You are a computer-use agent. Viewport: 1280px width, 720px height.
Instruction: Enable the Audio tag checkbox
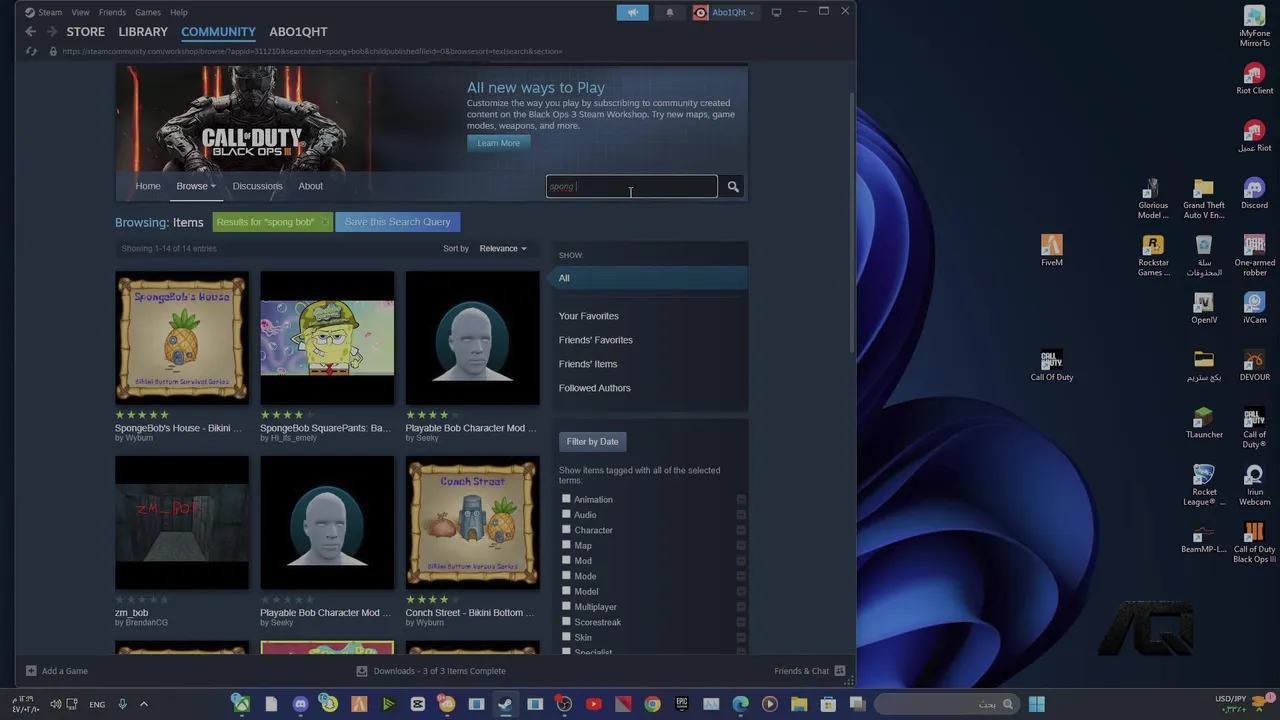(x=566, y=514)
